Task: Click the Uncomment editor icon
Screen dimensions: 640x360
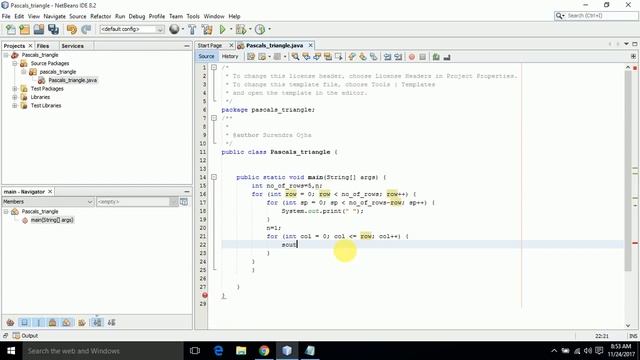Action: click(447, 57)
